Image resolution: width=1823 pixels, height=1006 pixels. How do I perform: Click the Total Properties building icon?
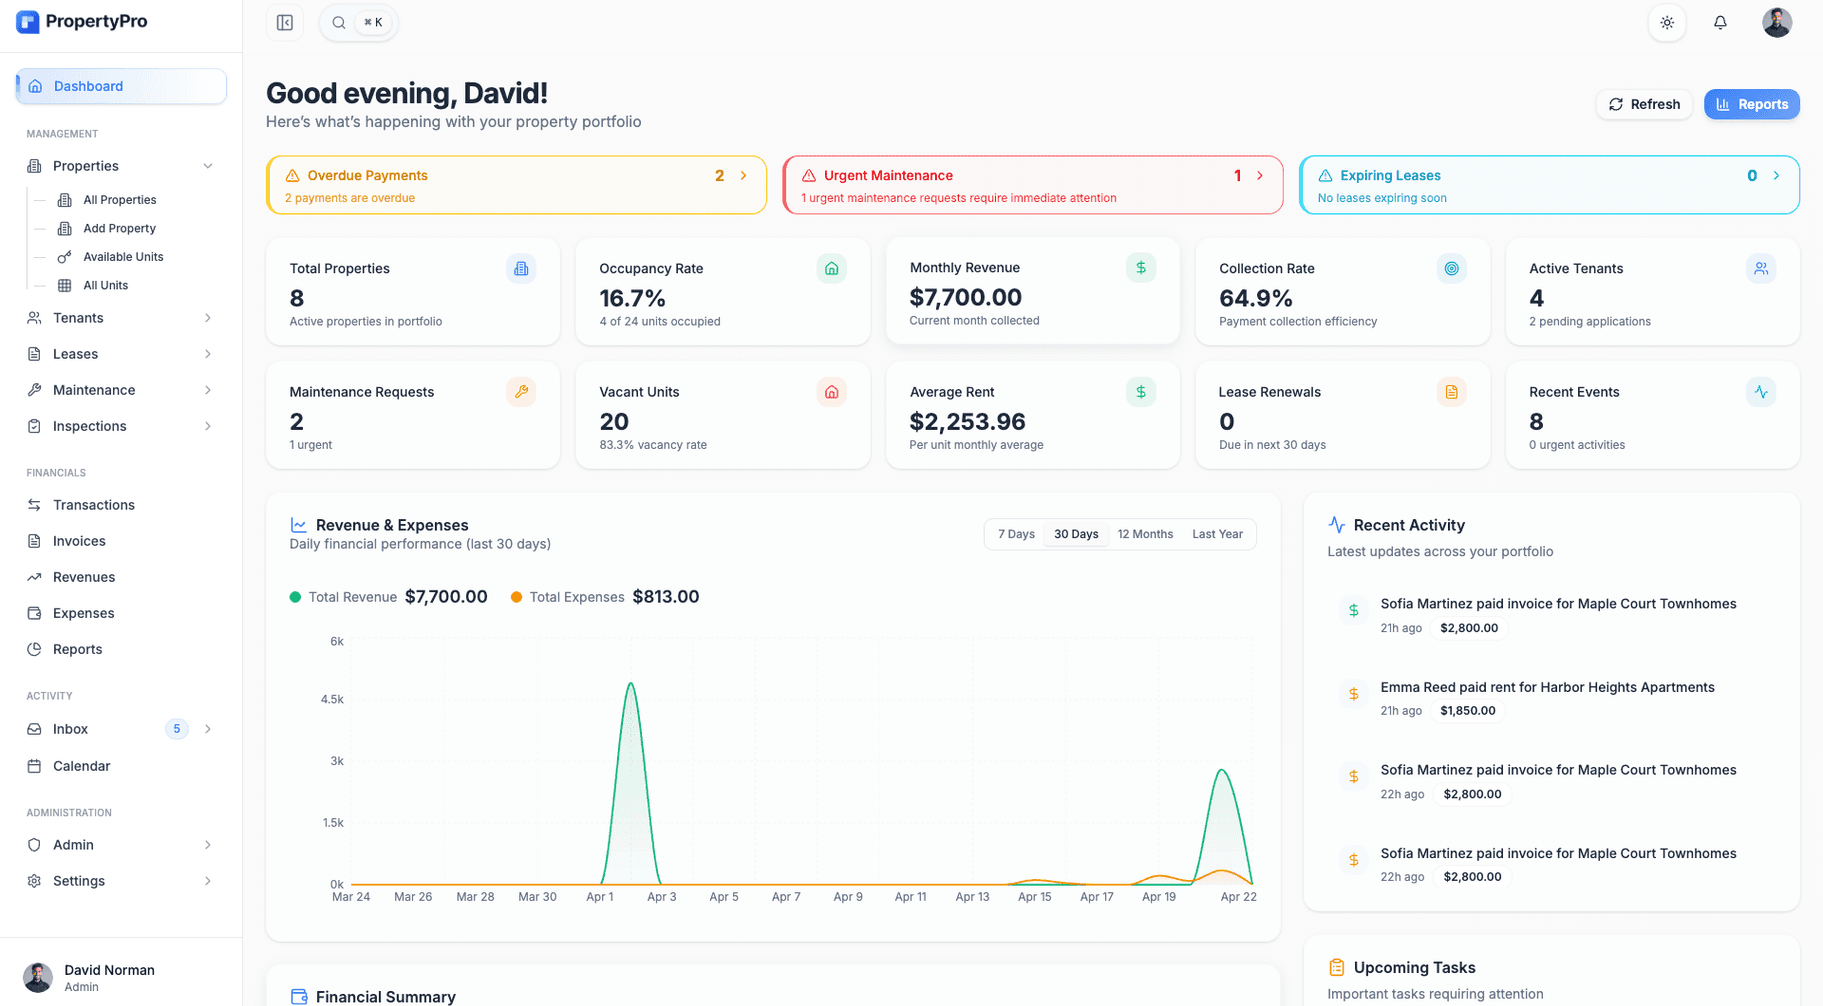click(x=521, y=268)
